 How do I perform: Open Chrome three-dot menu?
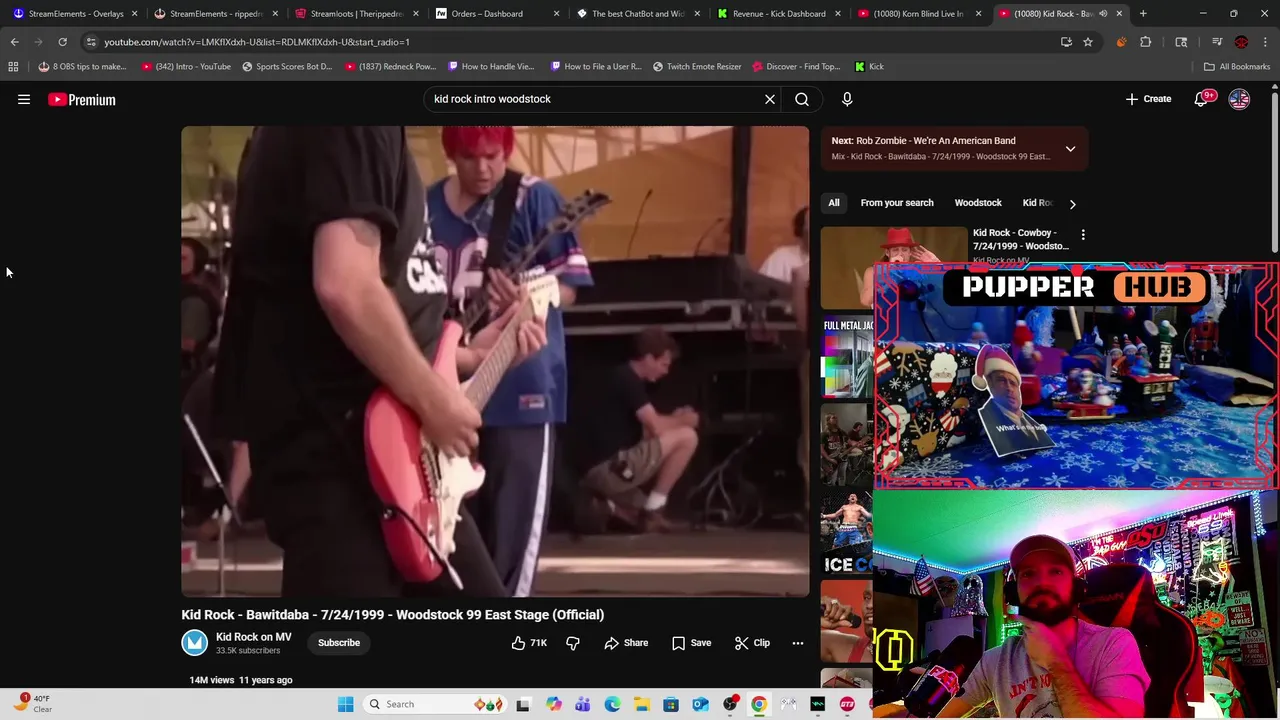pos(1266,42)
